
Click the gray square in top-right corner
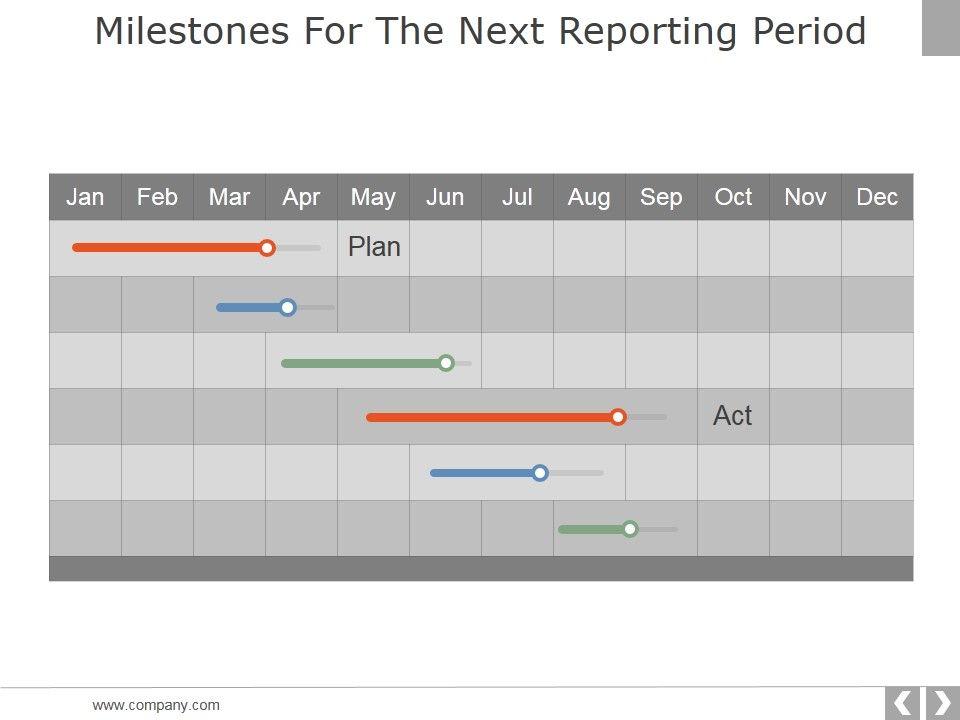pos(940,27)
